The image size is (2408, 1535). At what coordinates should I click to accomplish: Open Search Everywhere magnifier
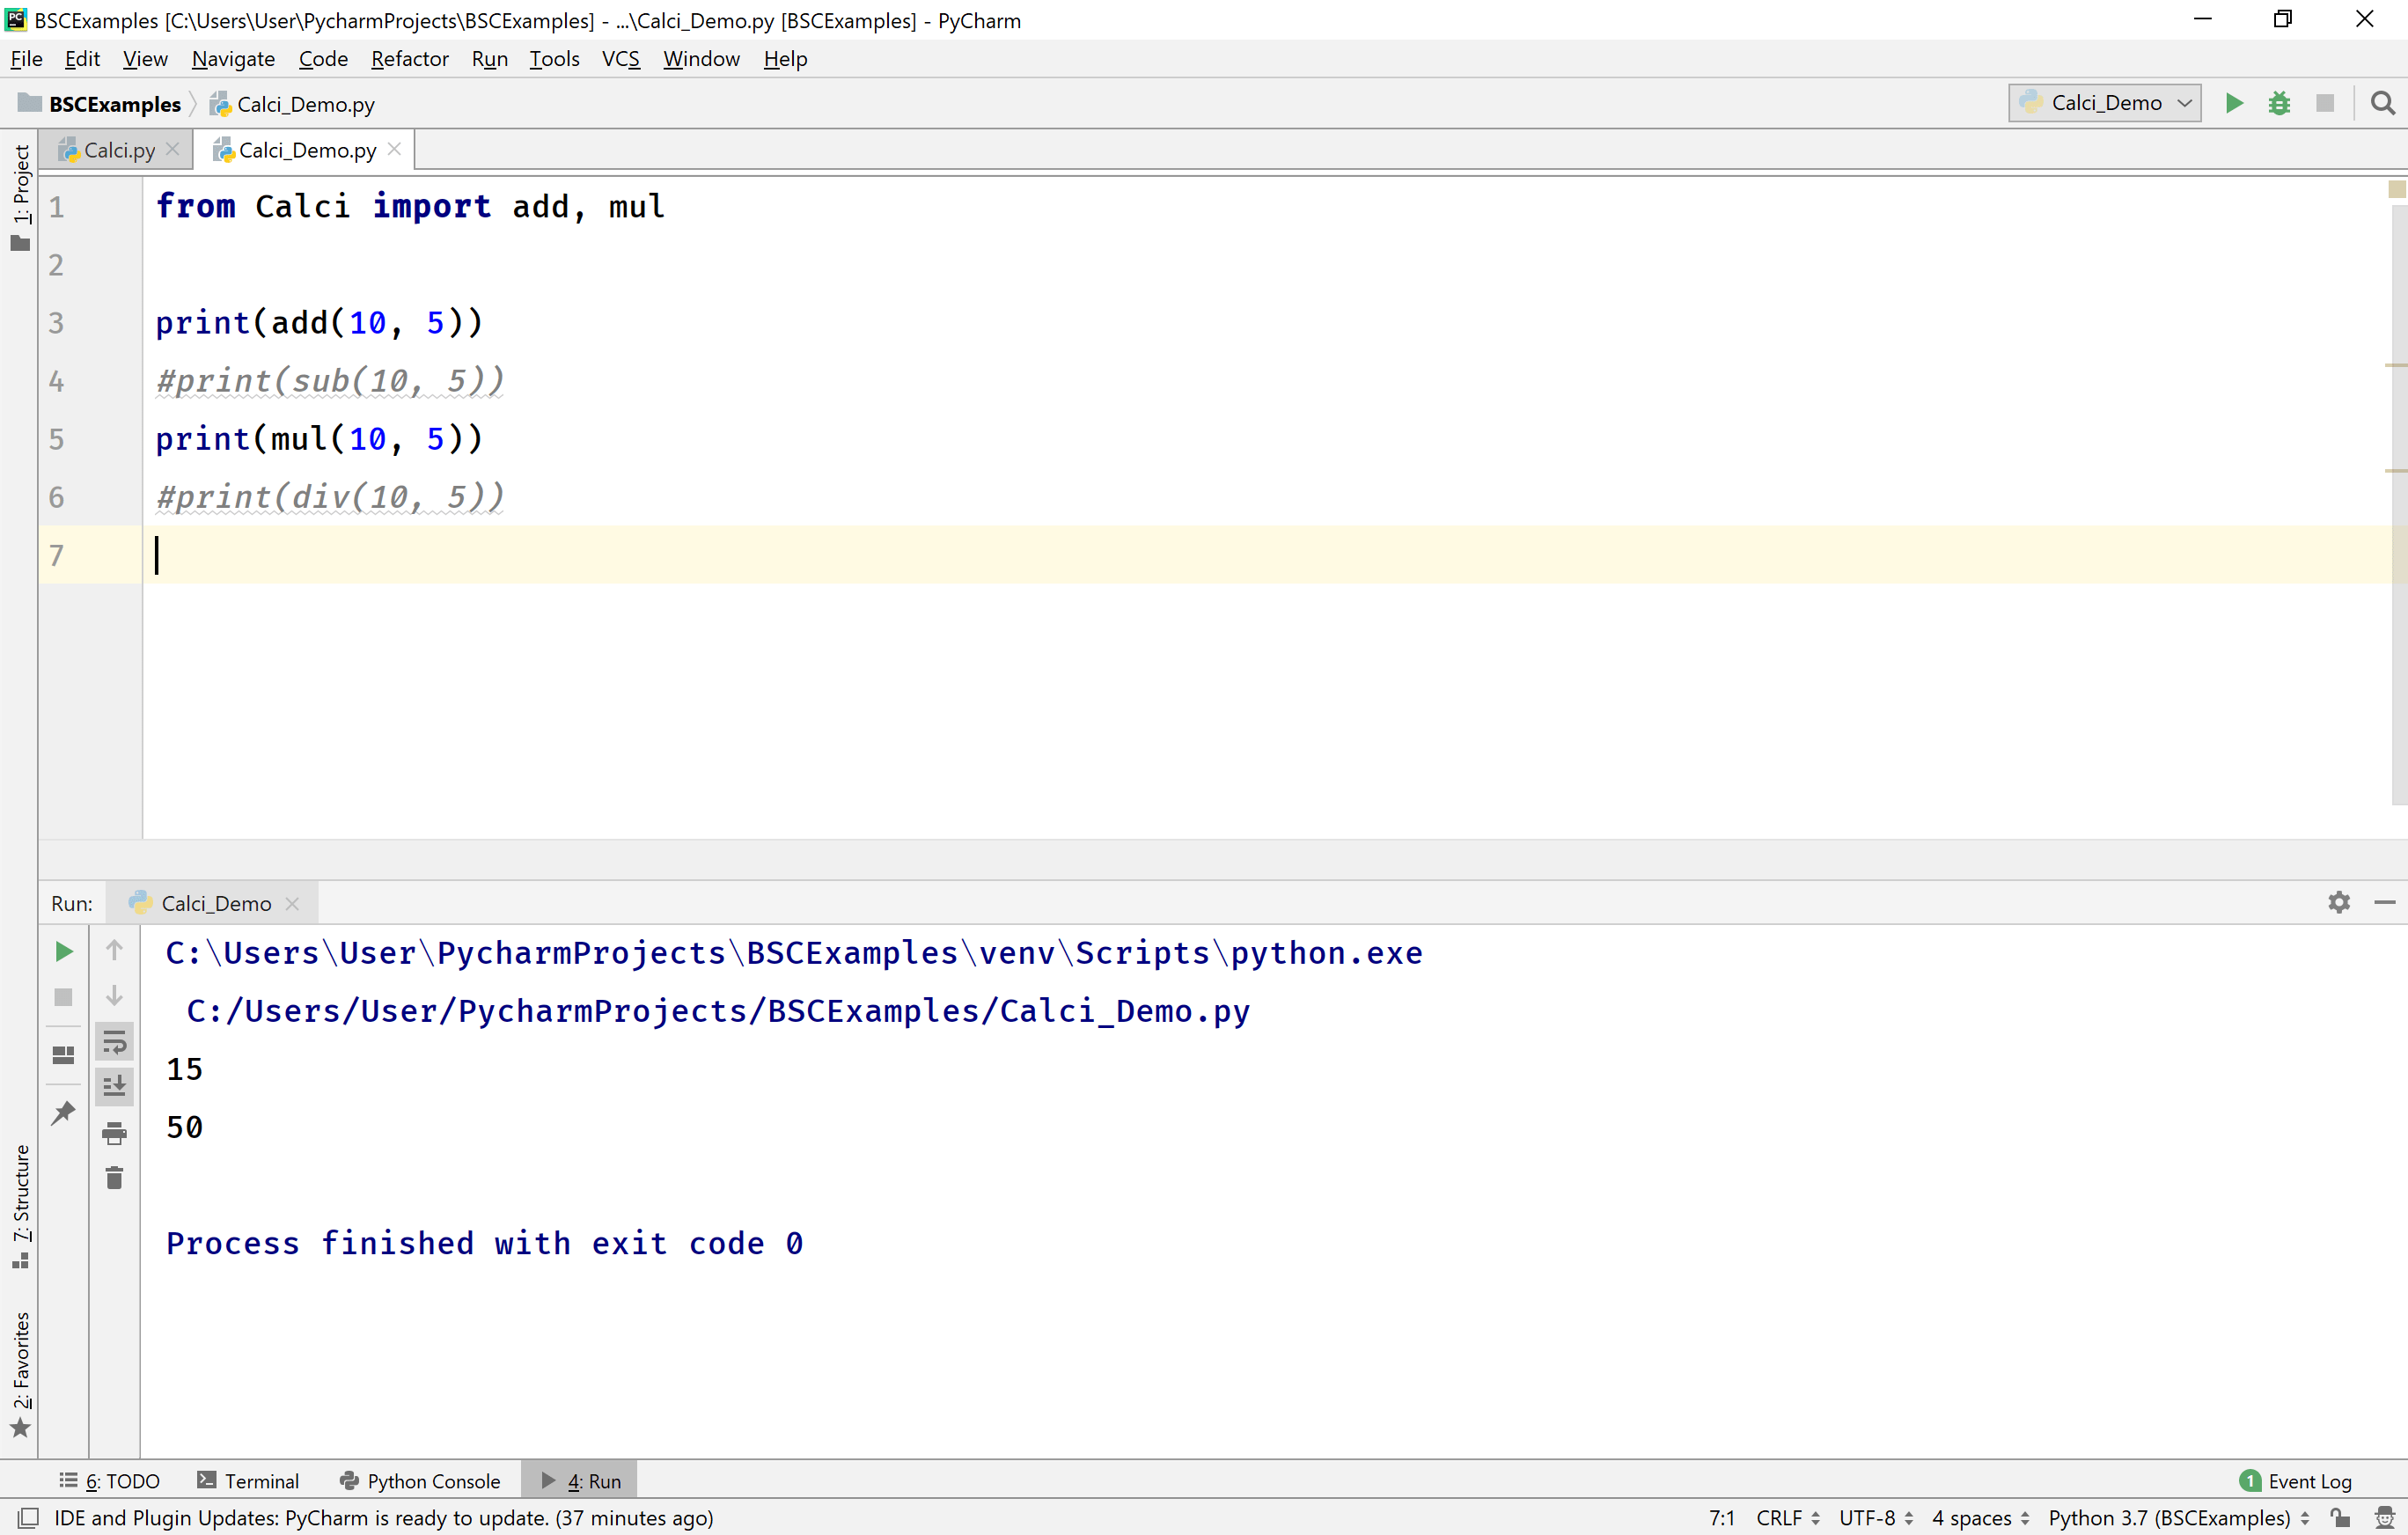coord(2382,103)
